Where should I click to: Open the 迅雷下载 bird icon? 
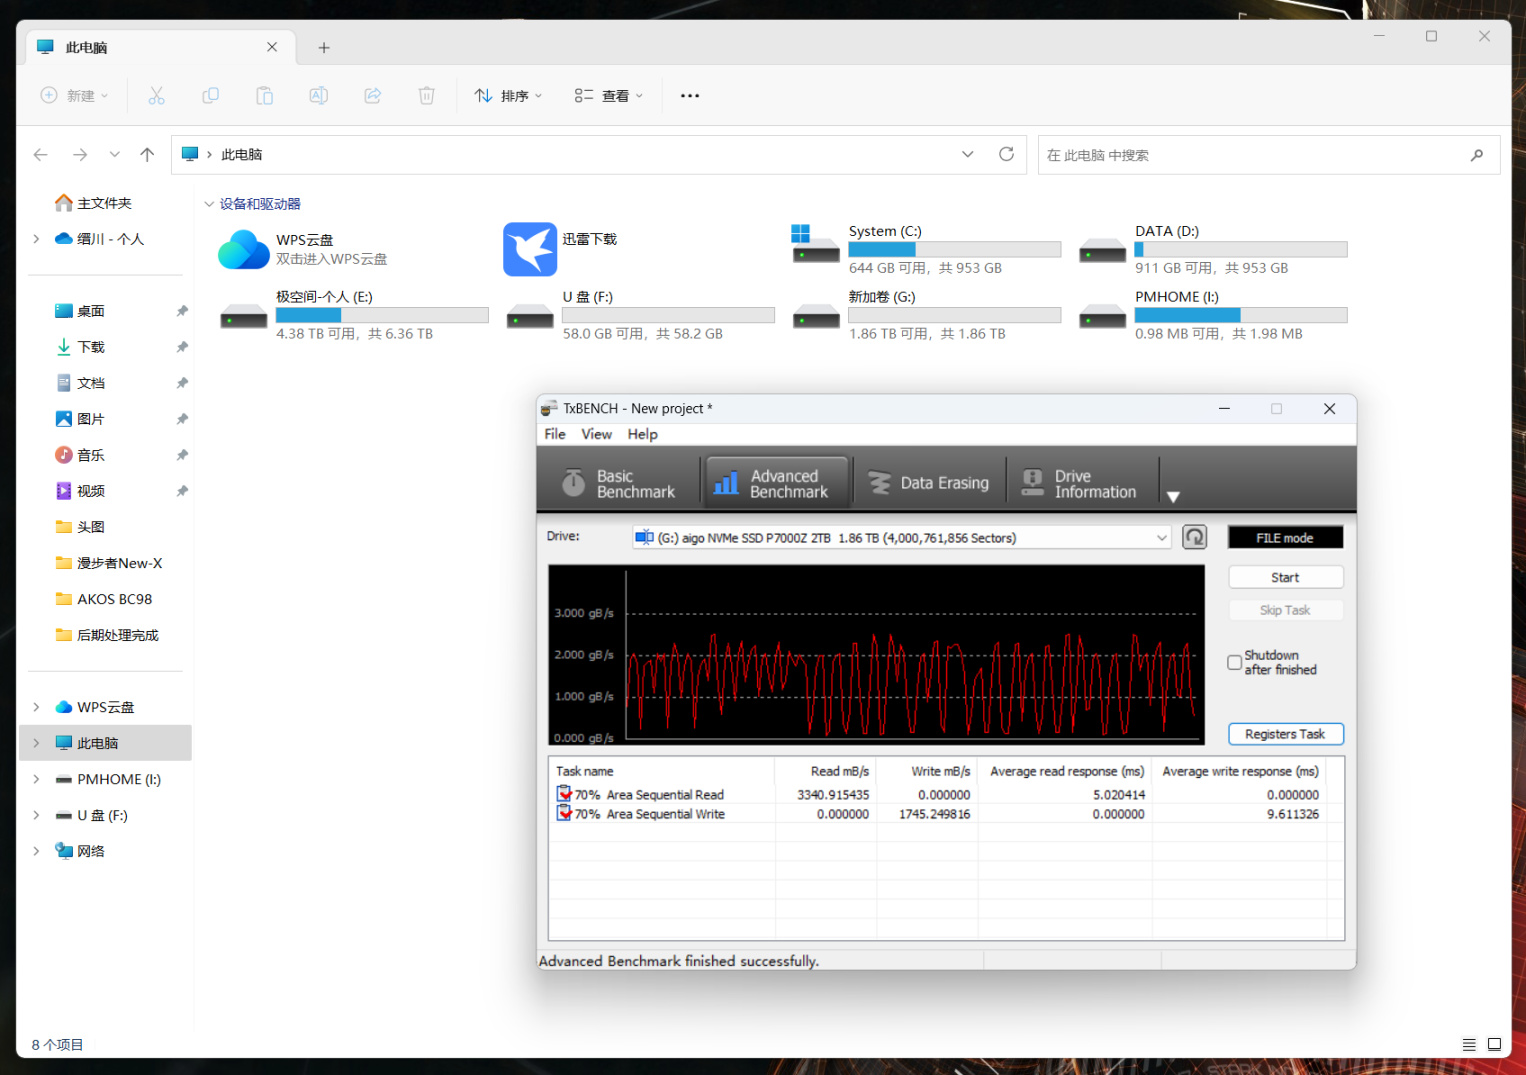(x=530, y=249)
